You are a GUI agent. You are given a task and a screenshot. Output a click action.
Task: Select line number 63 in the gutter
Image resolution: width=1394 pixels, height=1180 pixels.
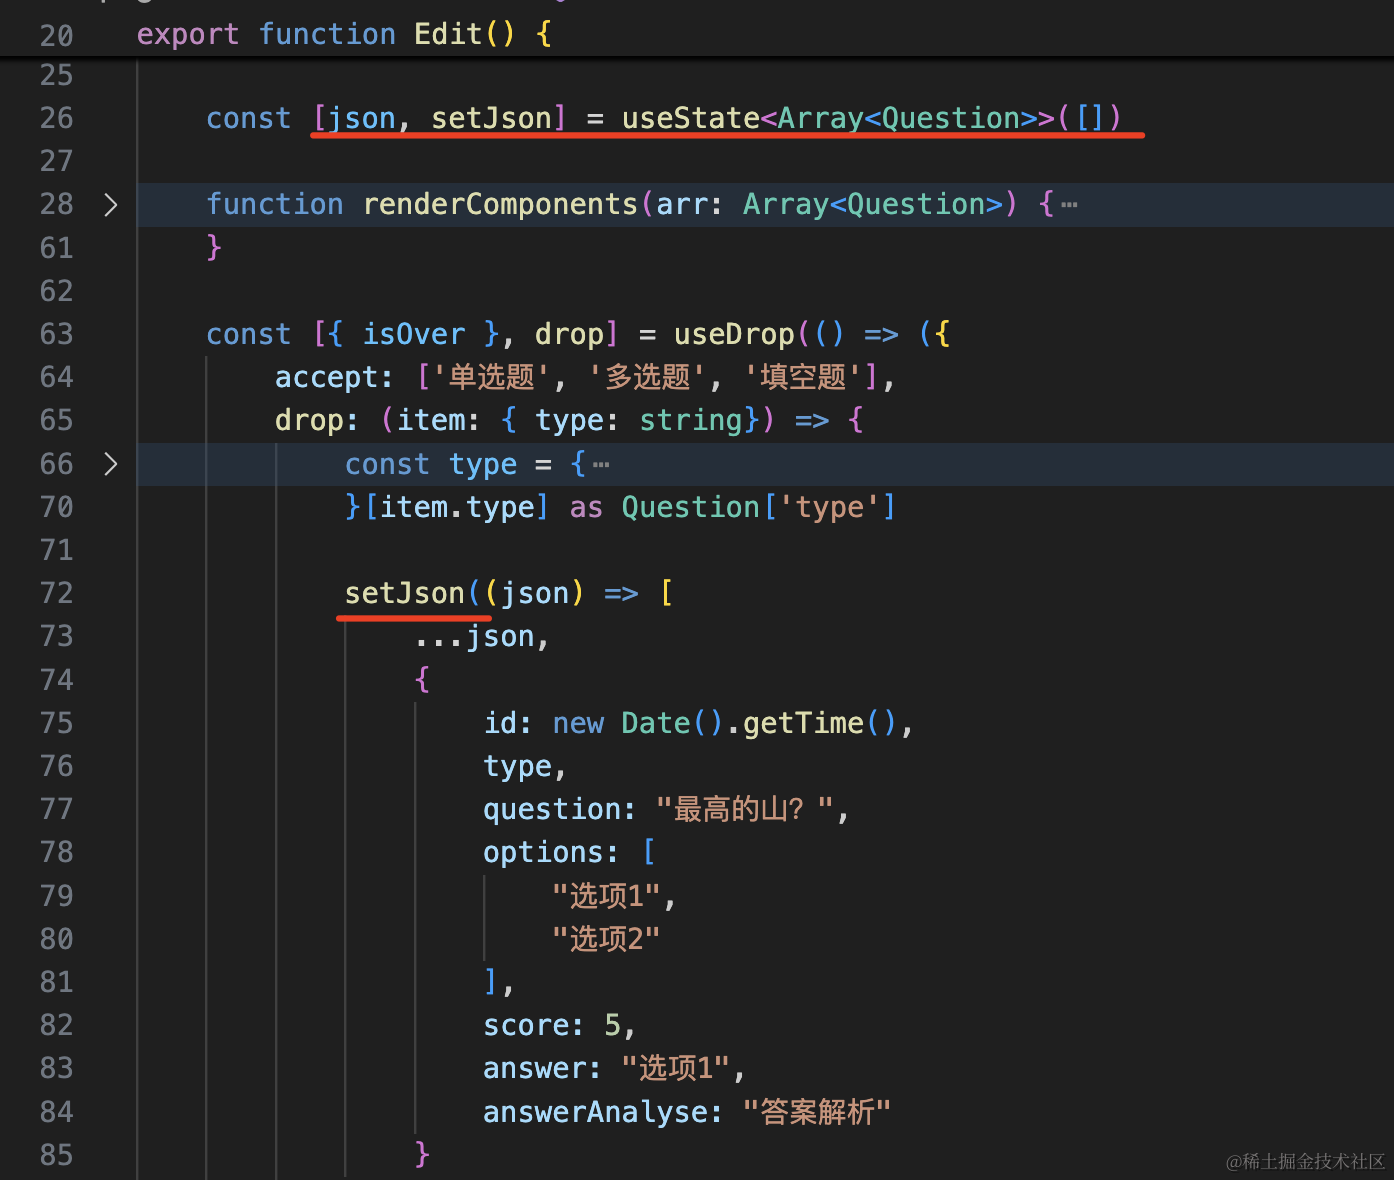[56, 334]
